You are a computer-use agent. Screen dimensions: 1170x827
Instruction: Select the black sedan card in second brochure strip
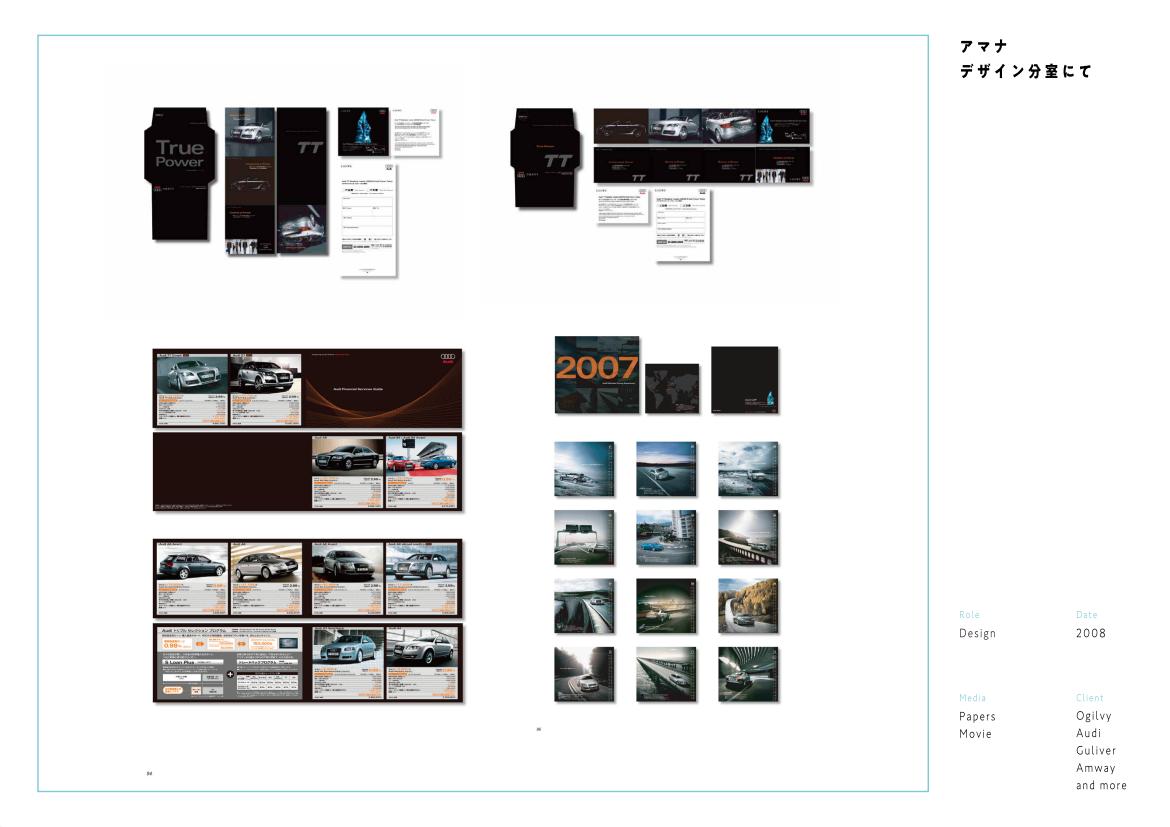click(x=347, y=472)
